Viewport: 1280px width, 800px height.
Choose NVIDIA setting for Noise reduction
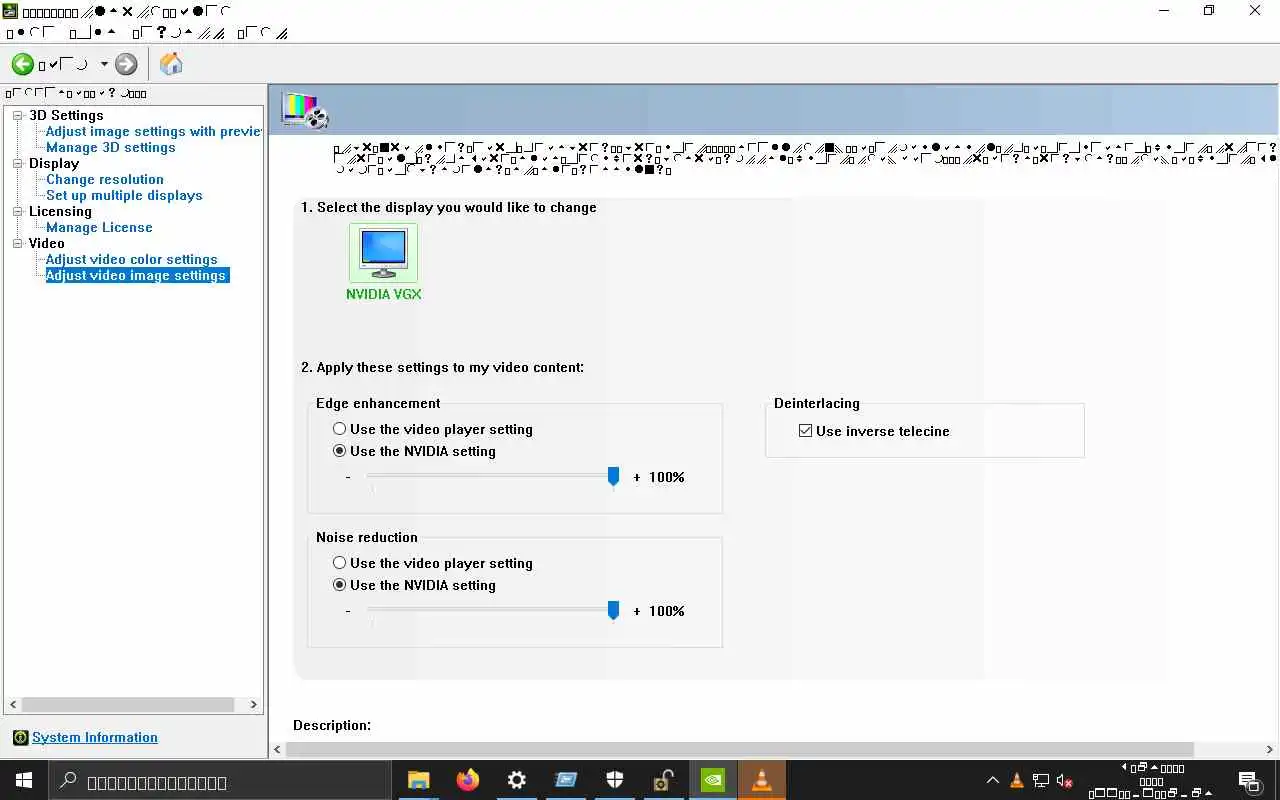click(x=340, y=585)
